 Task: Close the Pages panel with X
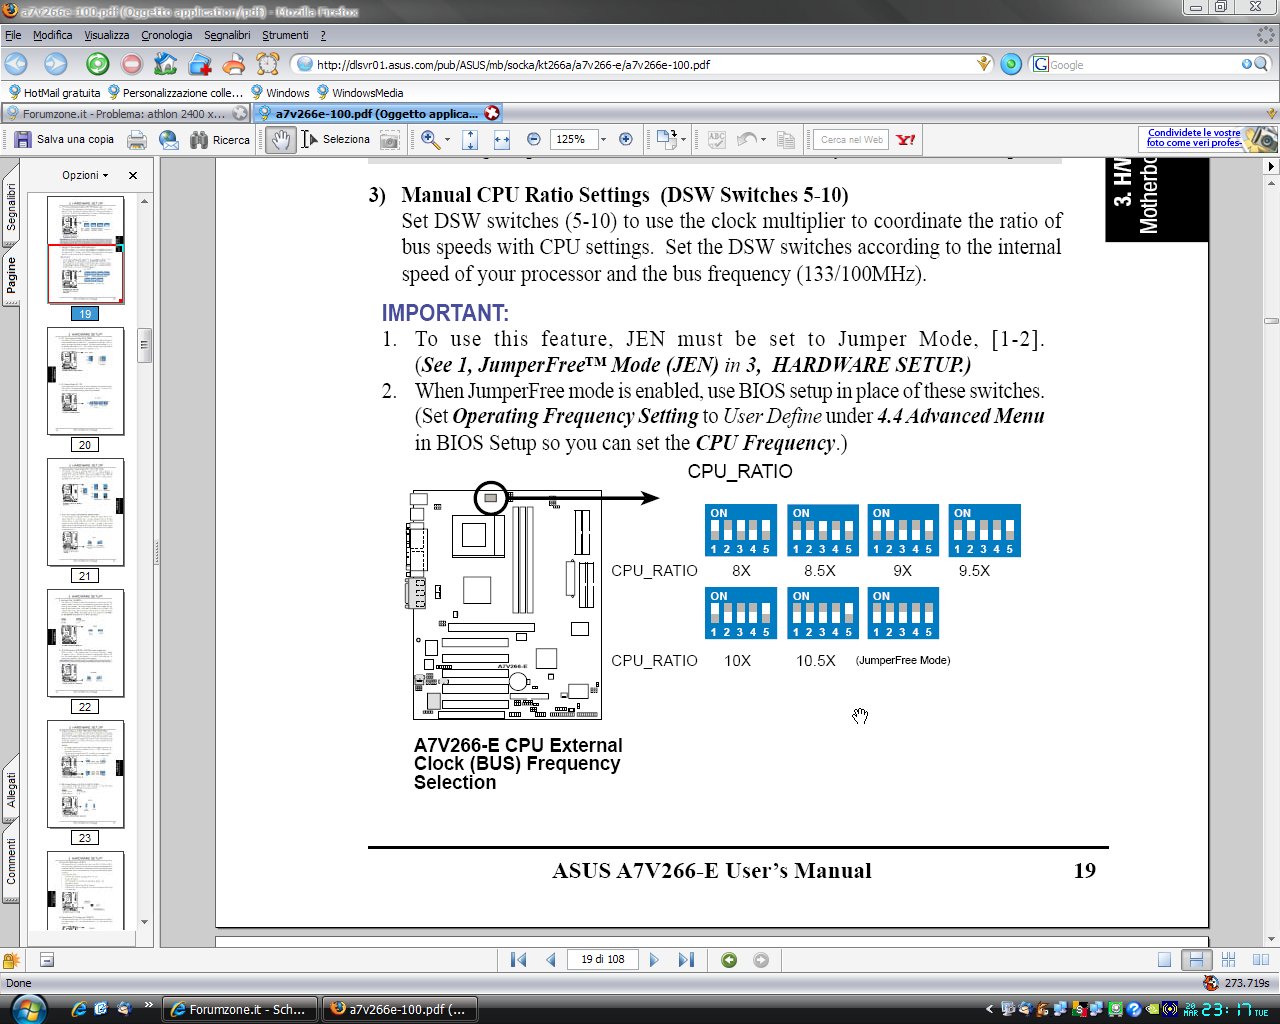pyautogui.click(x=133, y=175)
